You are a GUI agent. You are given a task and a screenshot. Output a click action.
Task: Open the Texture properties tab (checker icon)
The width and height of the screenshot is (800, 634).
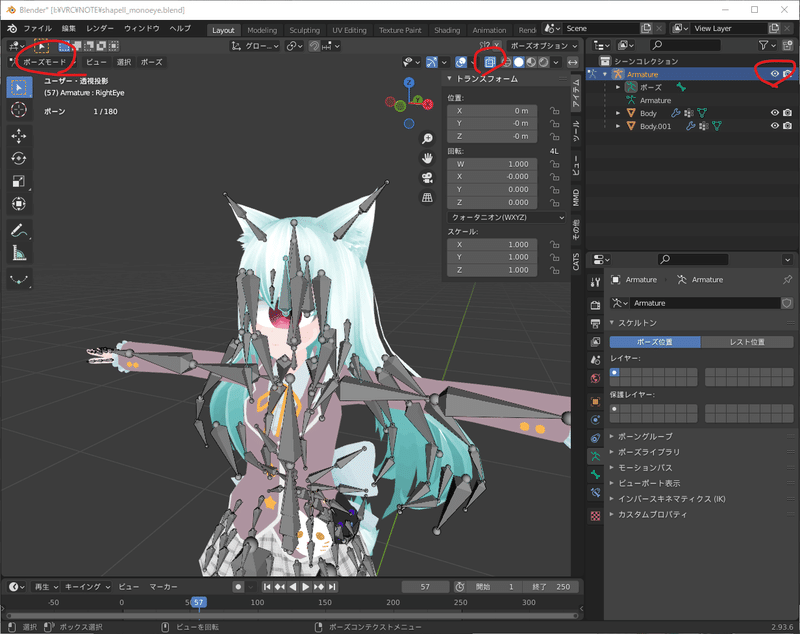tap(595, 516)
